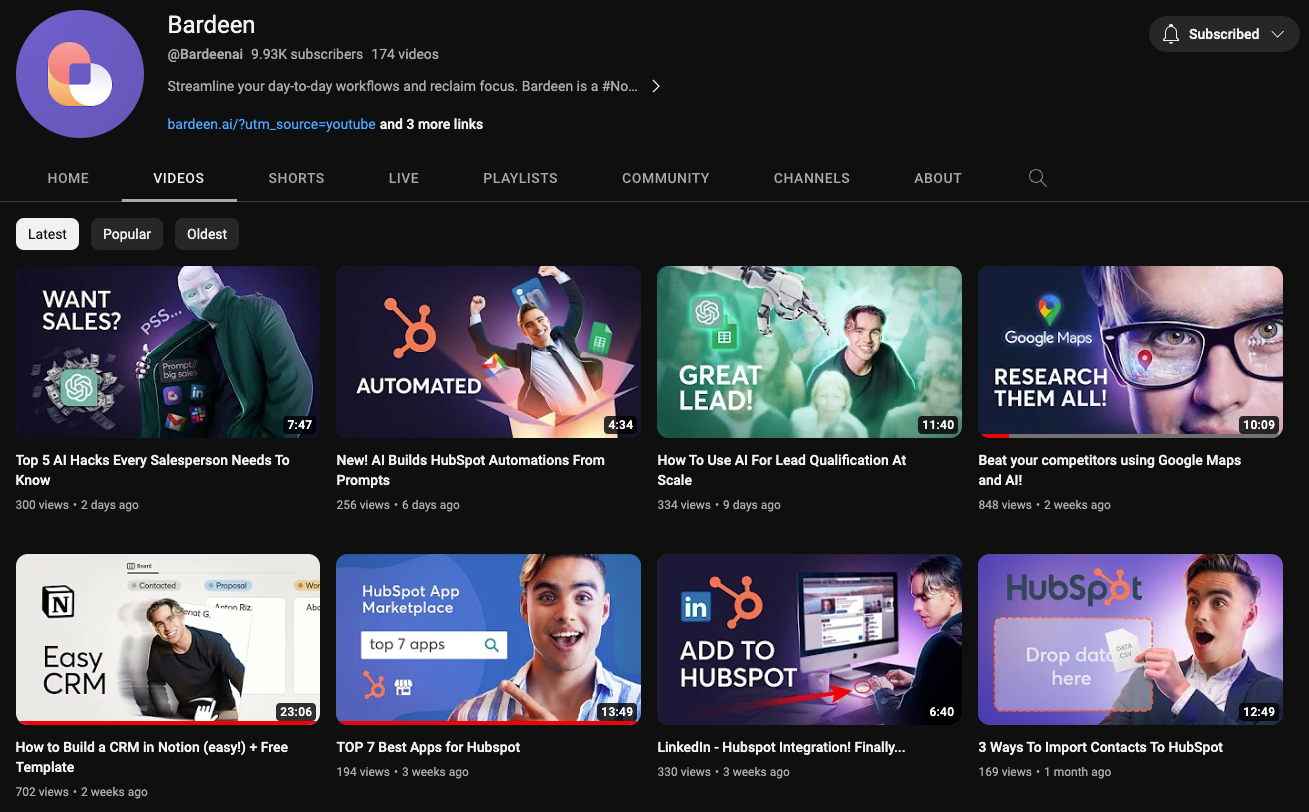Viewport: 1309px width, 812px height.
Task: Open "Top 5 AI Hacks Every Salesperson Needs To Know"
Action: 152,470
